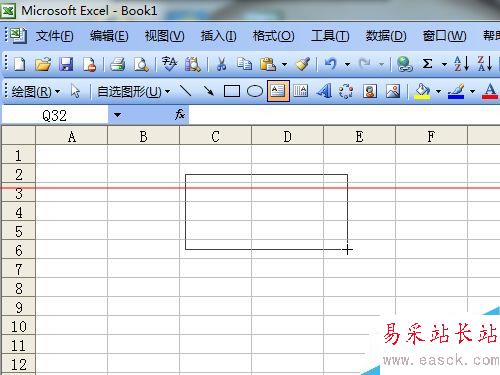
Task: Insert Diagram or Organization Chart icon
Action: tap(346, 91)
